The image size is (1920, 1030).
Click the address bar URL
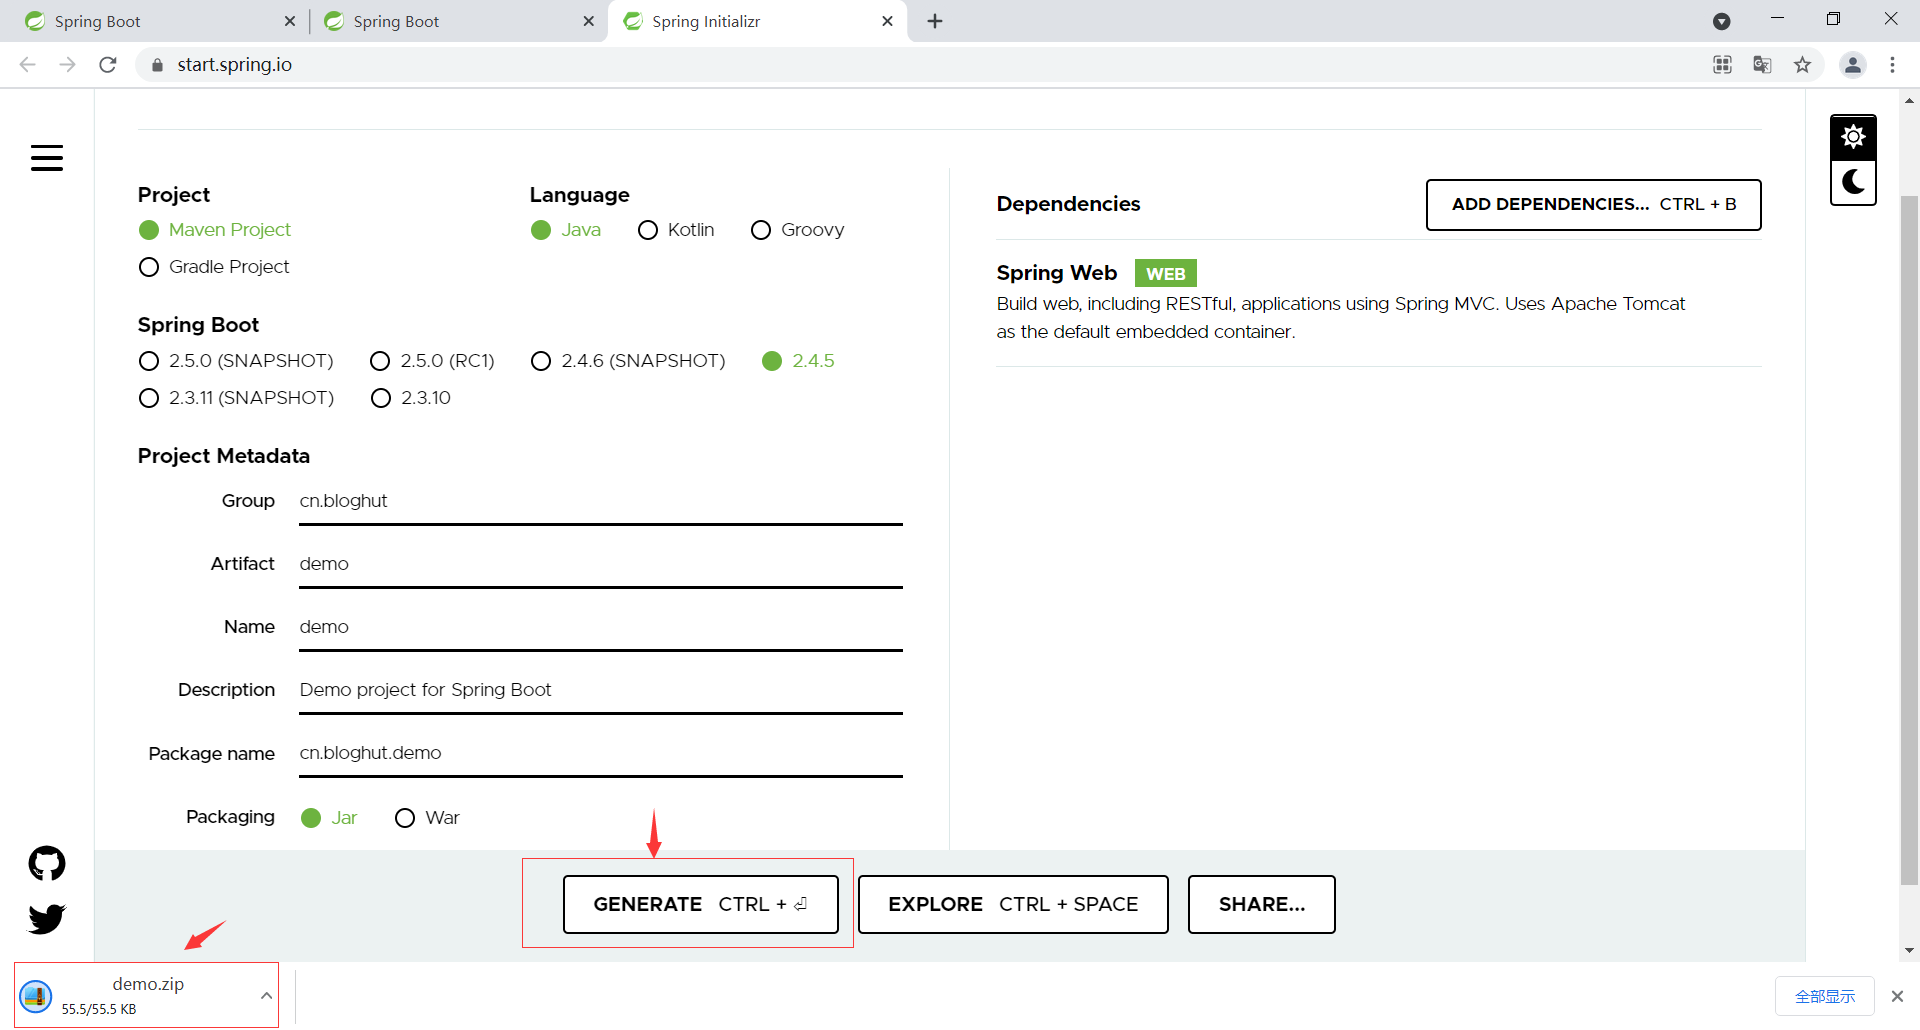coord(235,65)
